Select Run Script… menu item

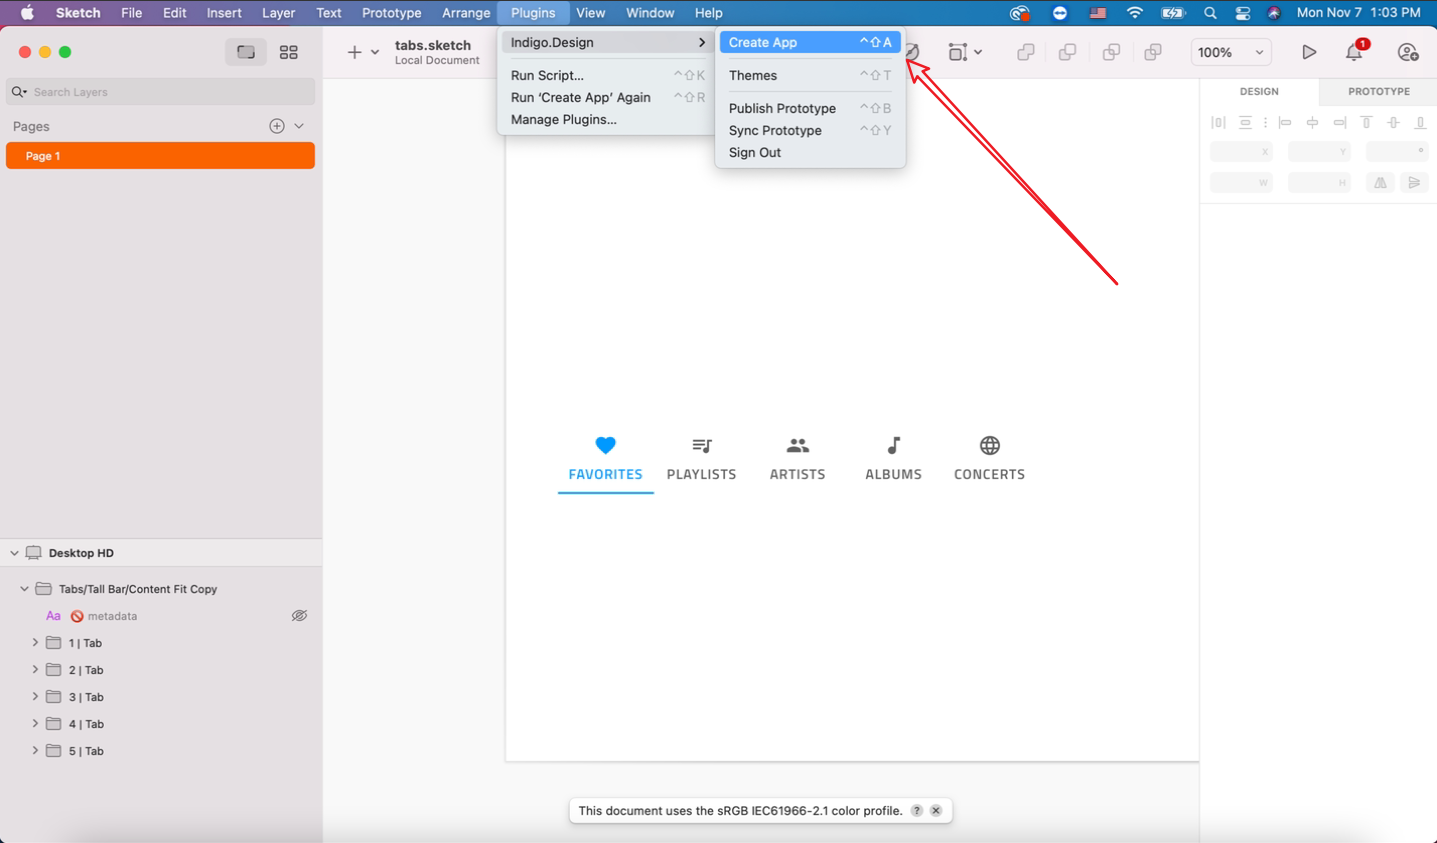click(x=607, y=75)
